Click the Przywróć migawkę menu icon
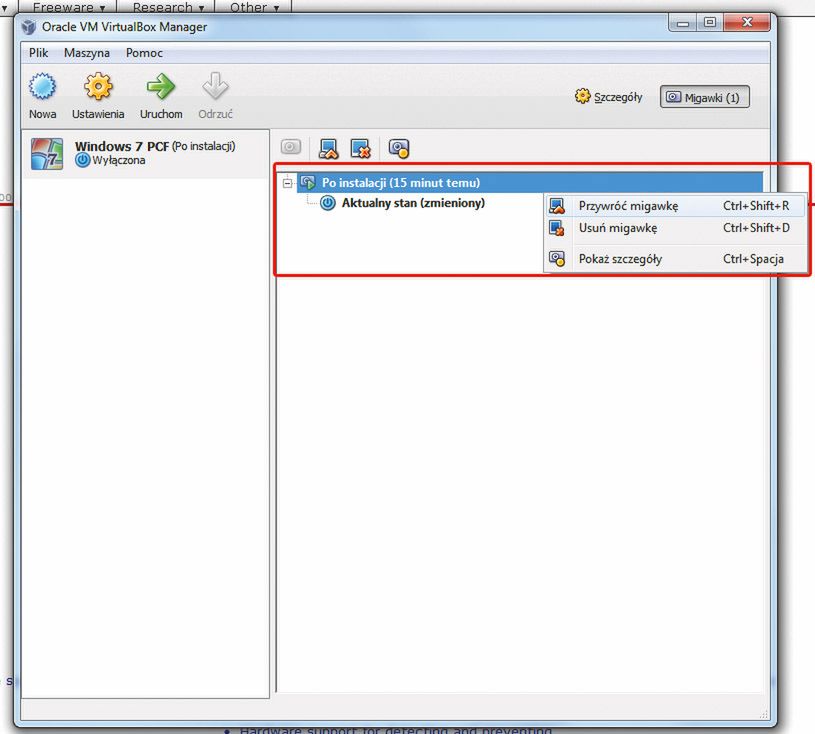The width and height of the screenshot is (815, 734). coord(557,206)
